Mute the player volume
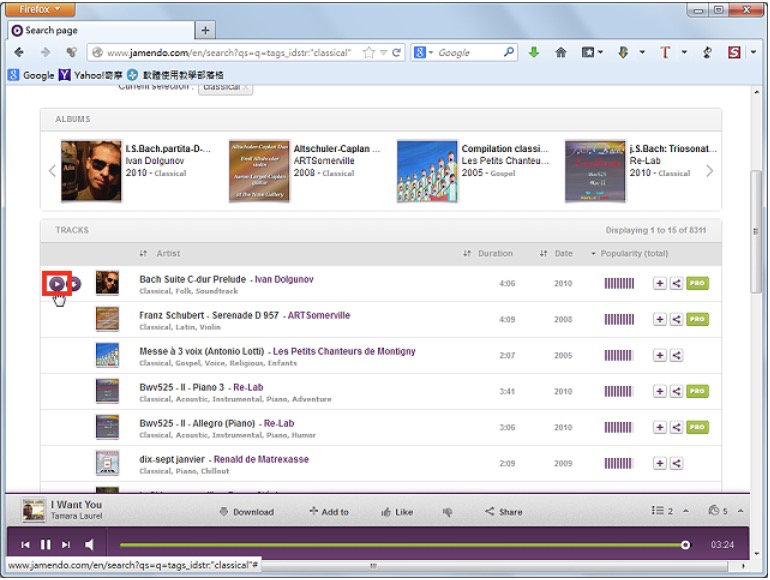Screen dimensions: 770x580 pos(89,545)
